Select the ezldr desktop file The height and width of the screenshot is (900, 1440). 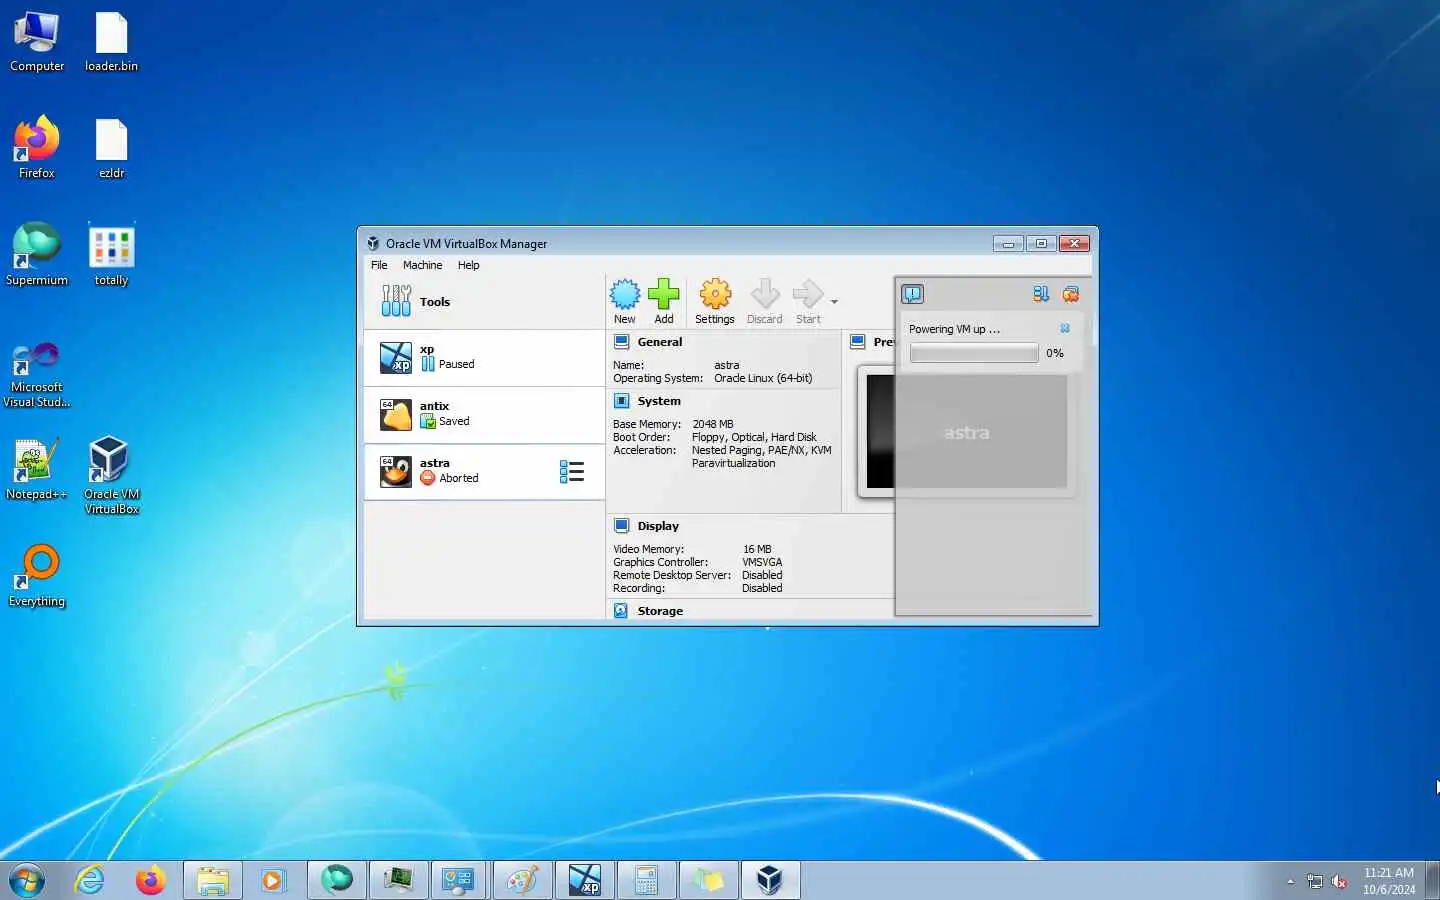pos(111,148)
